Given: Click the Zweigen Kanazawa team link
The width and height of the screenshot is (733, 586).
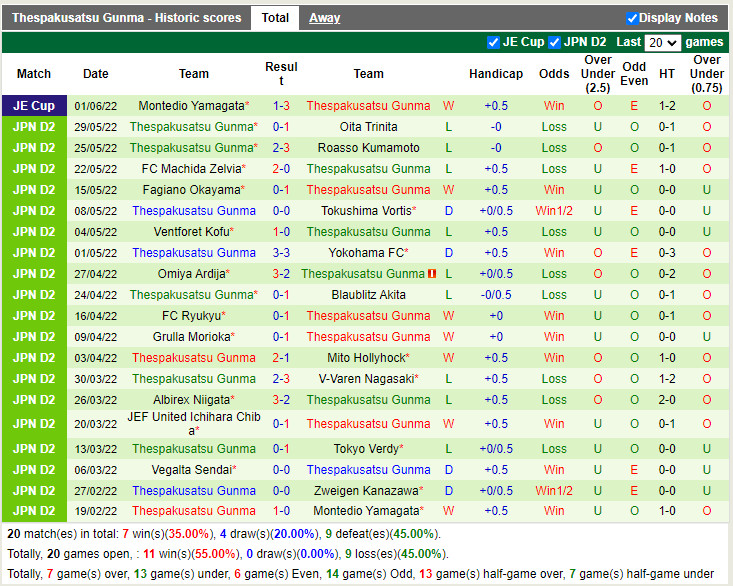Looking at the screenshot, I should [365, 491].
